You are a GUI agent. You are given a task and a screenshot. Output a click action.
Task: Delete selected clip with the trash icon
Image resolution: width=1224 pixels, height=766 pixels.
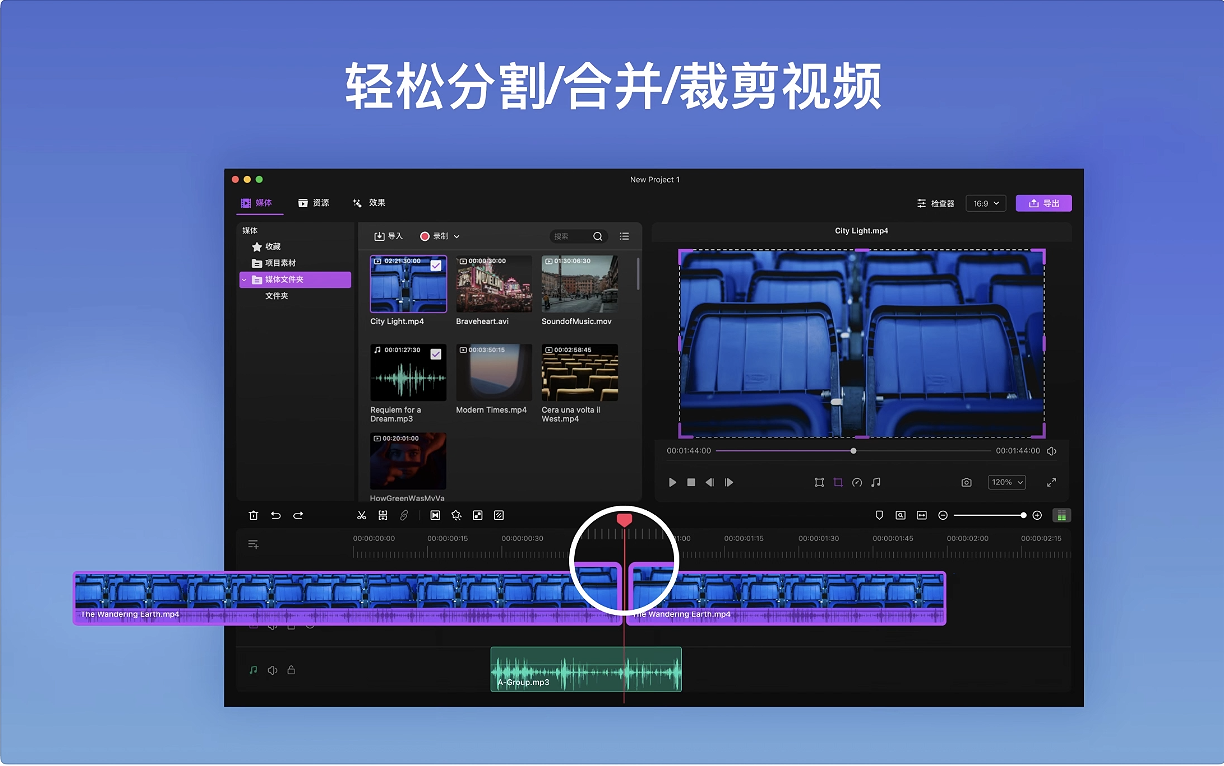coord(253,515)
